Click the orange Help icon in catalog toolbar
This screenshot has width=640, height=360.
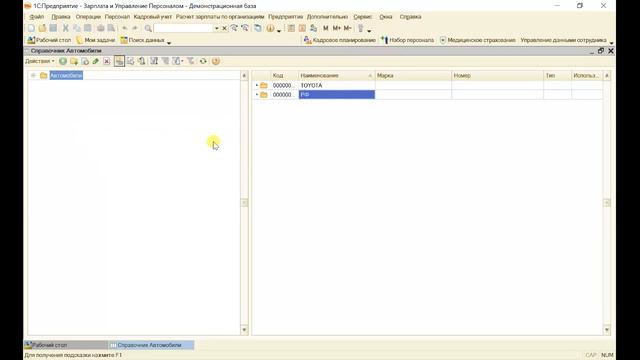pyautogui.click(x=216, y=61)
